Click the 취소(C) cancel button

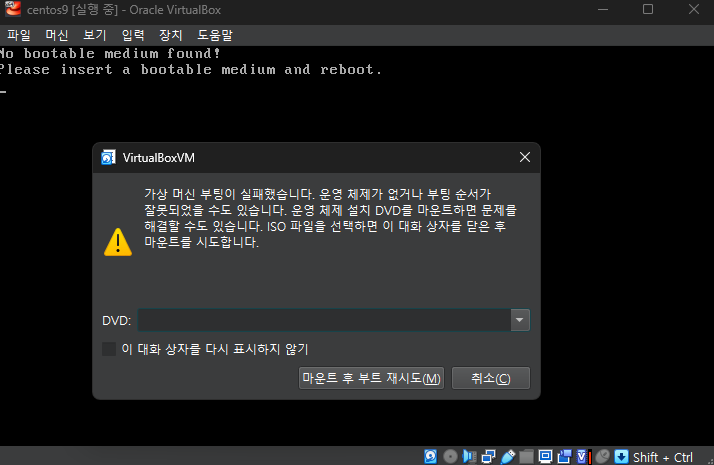tap(490, 378)
